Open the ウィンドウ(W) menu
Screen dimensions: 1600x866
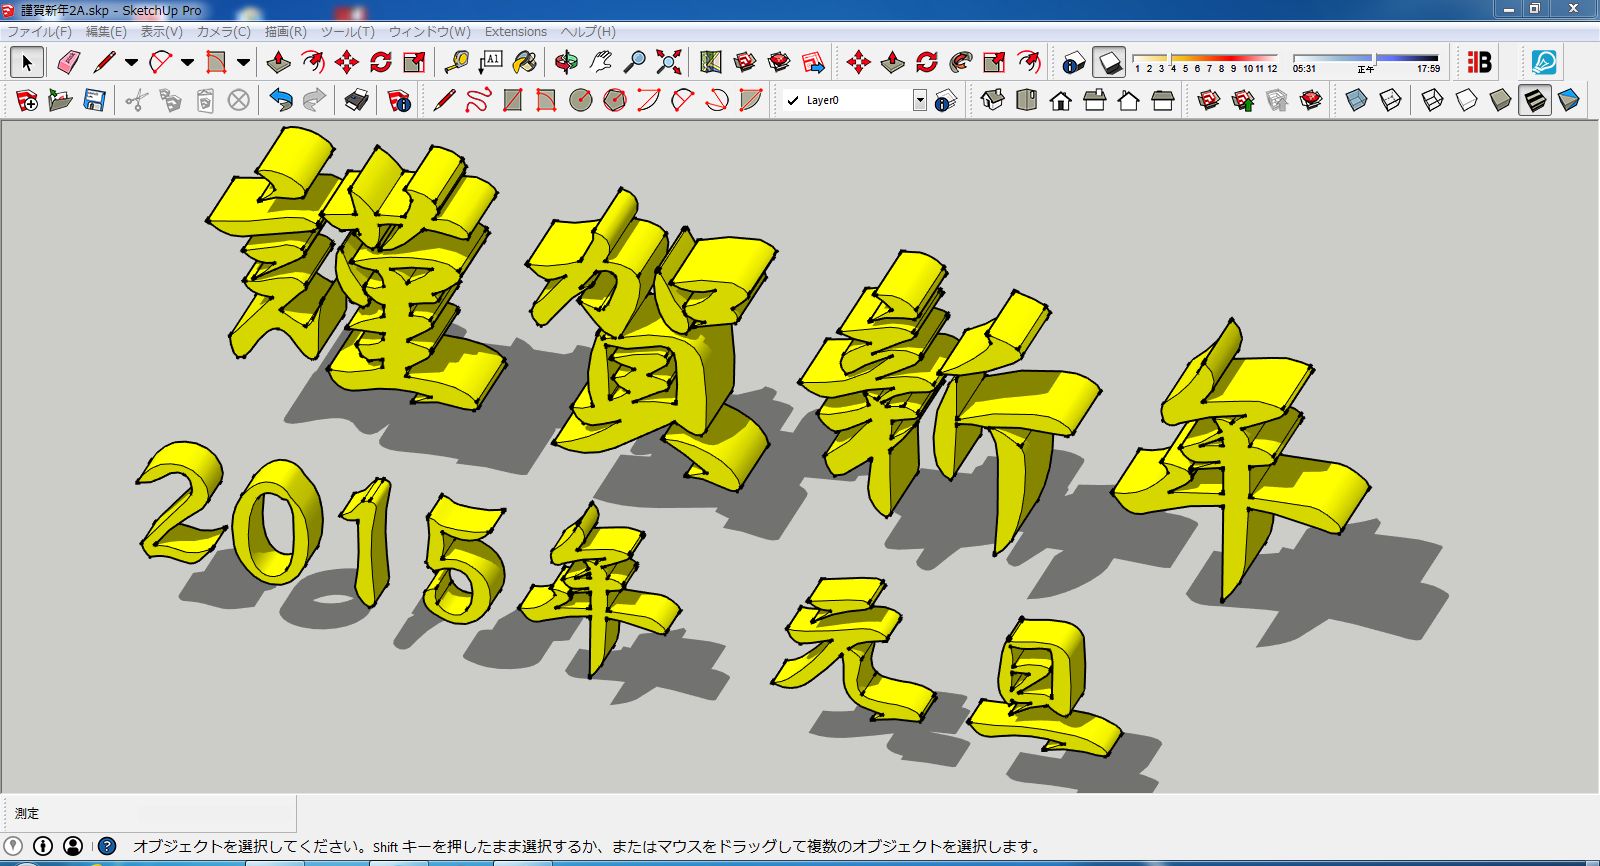(429, 32)
